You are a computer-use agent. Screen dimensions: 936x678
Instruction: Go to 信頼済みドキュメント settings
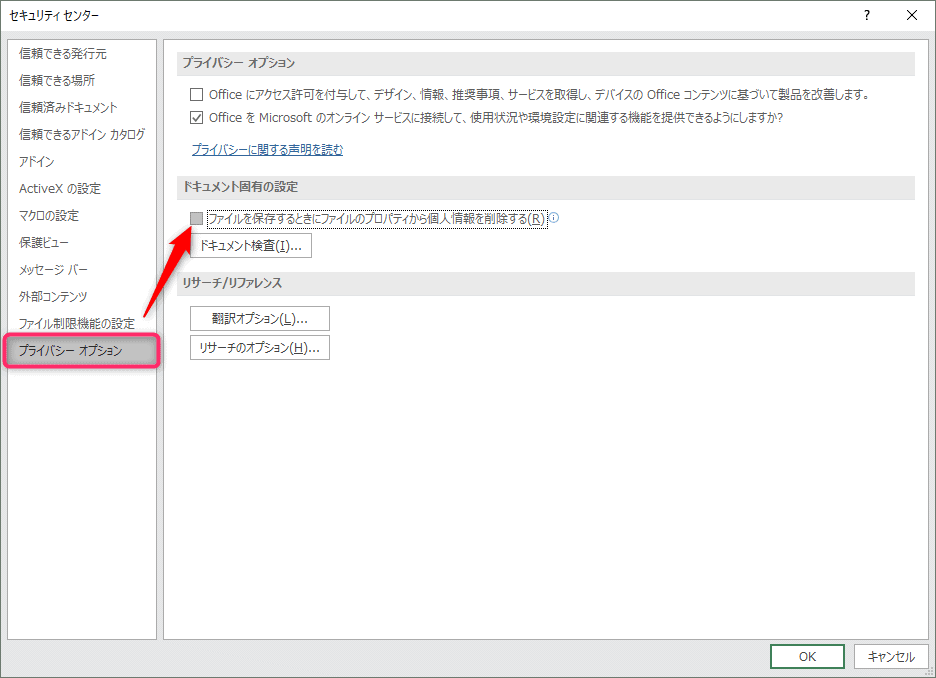click(68, 107)
